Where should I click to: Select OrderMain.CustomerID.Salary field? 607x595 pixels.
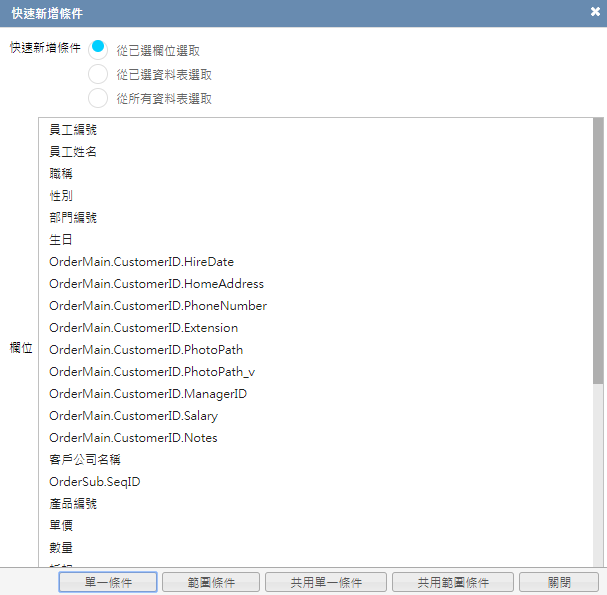133,416
